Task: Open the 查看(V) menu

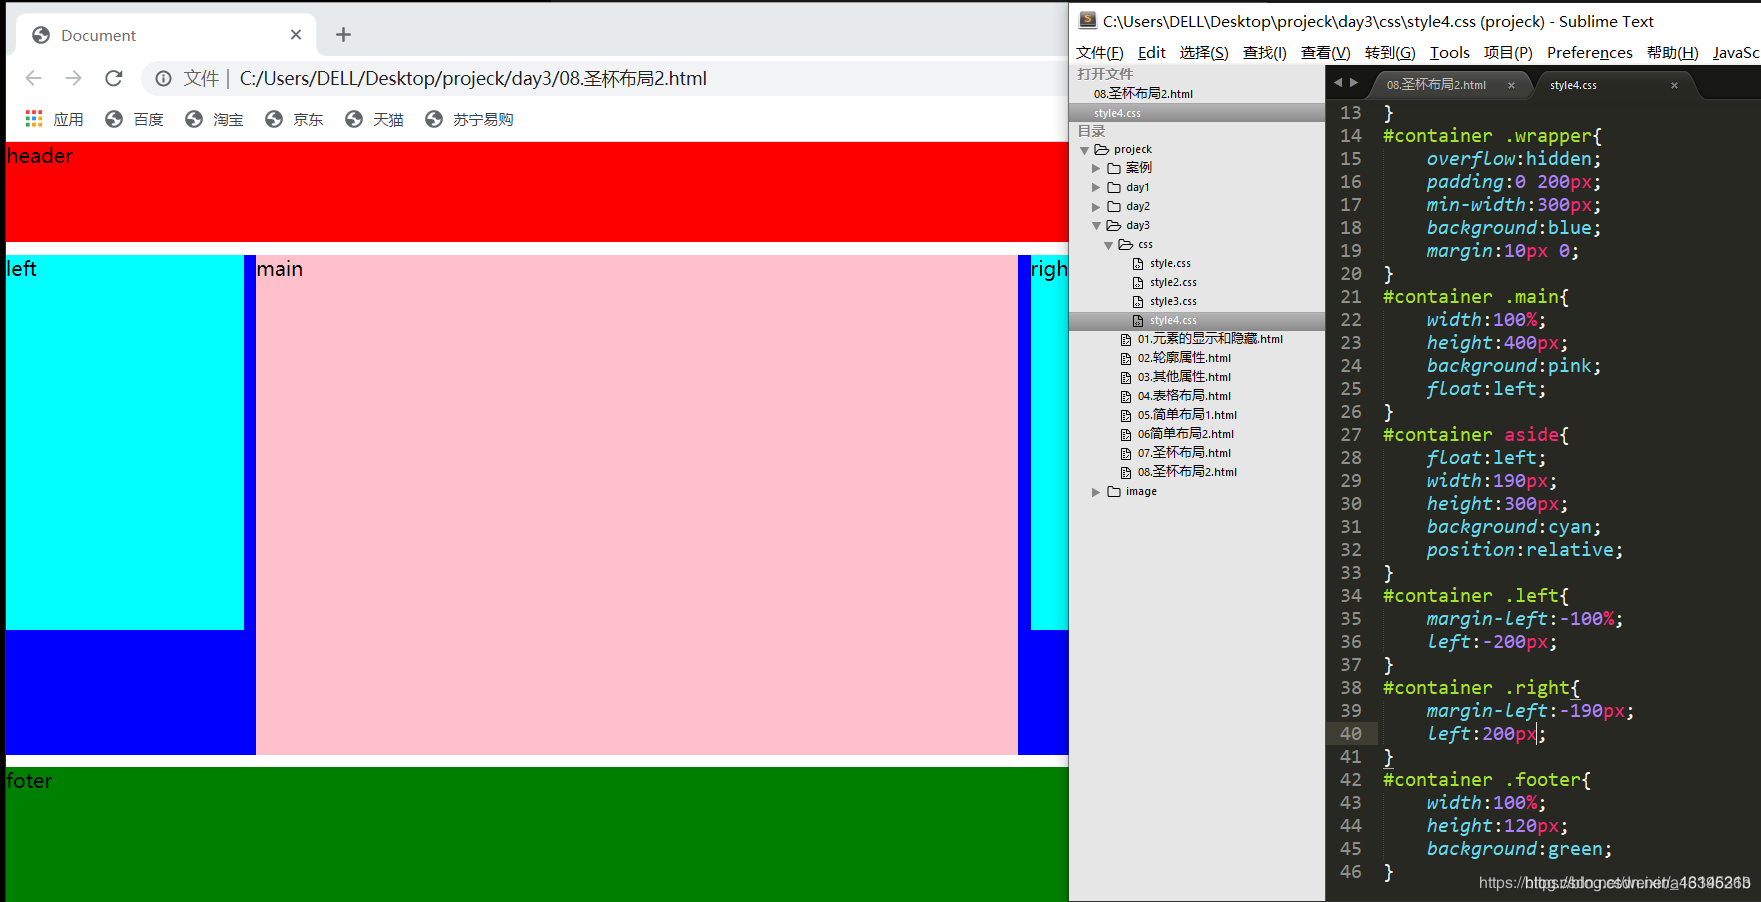Action: [x=1325, y=52]
